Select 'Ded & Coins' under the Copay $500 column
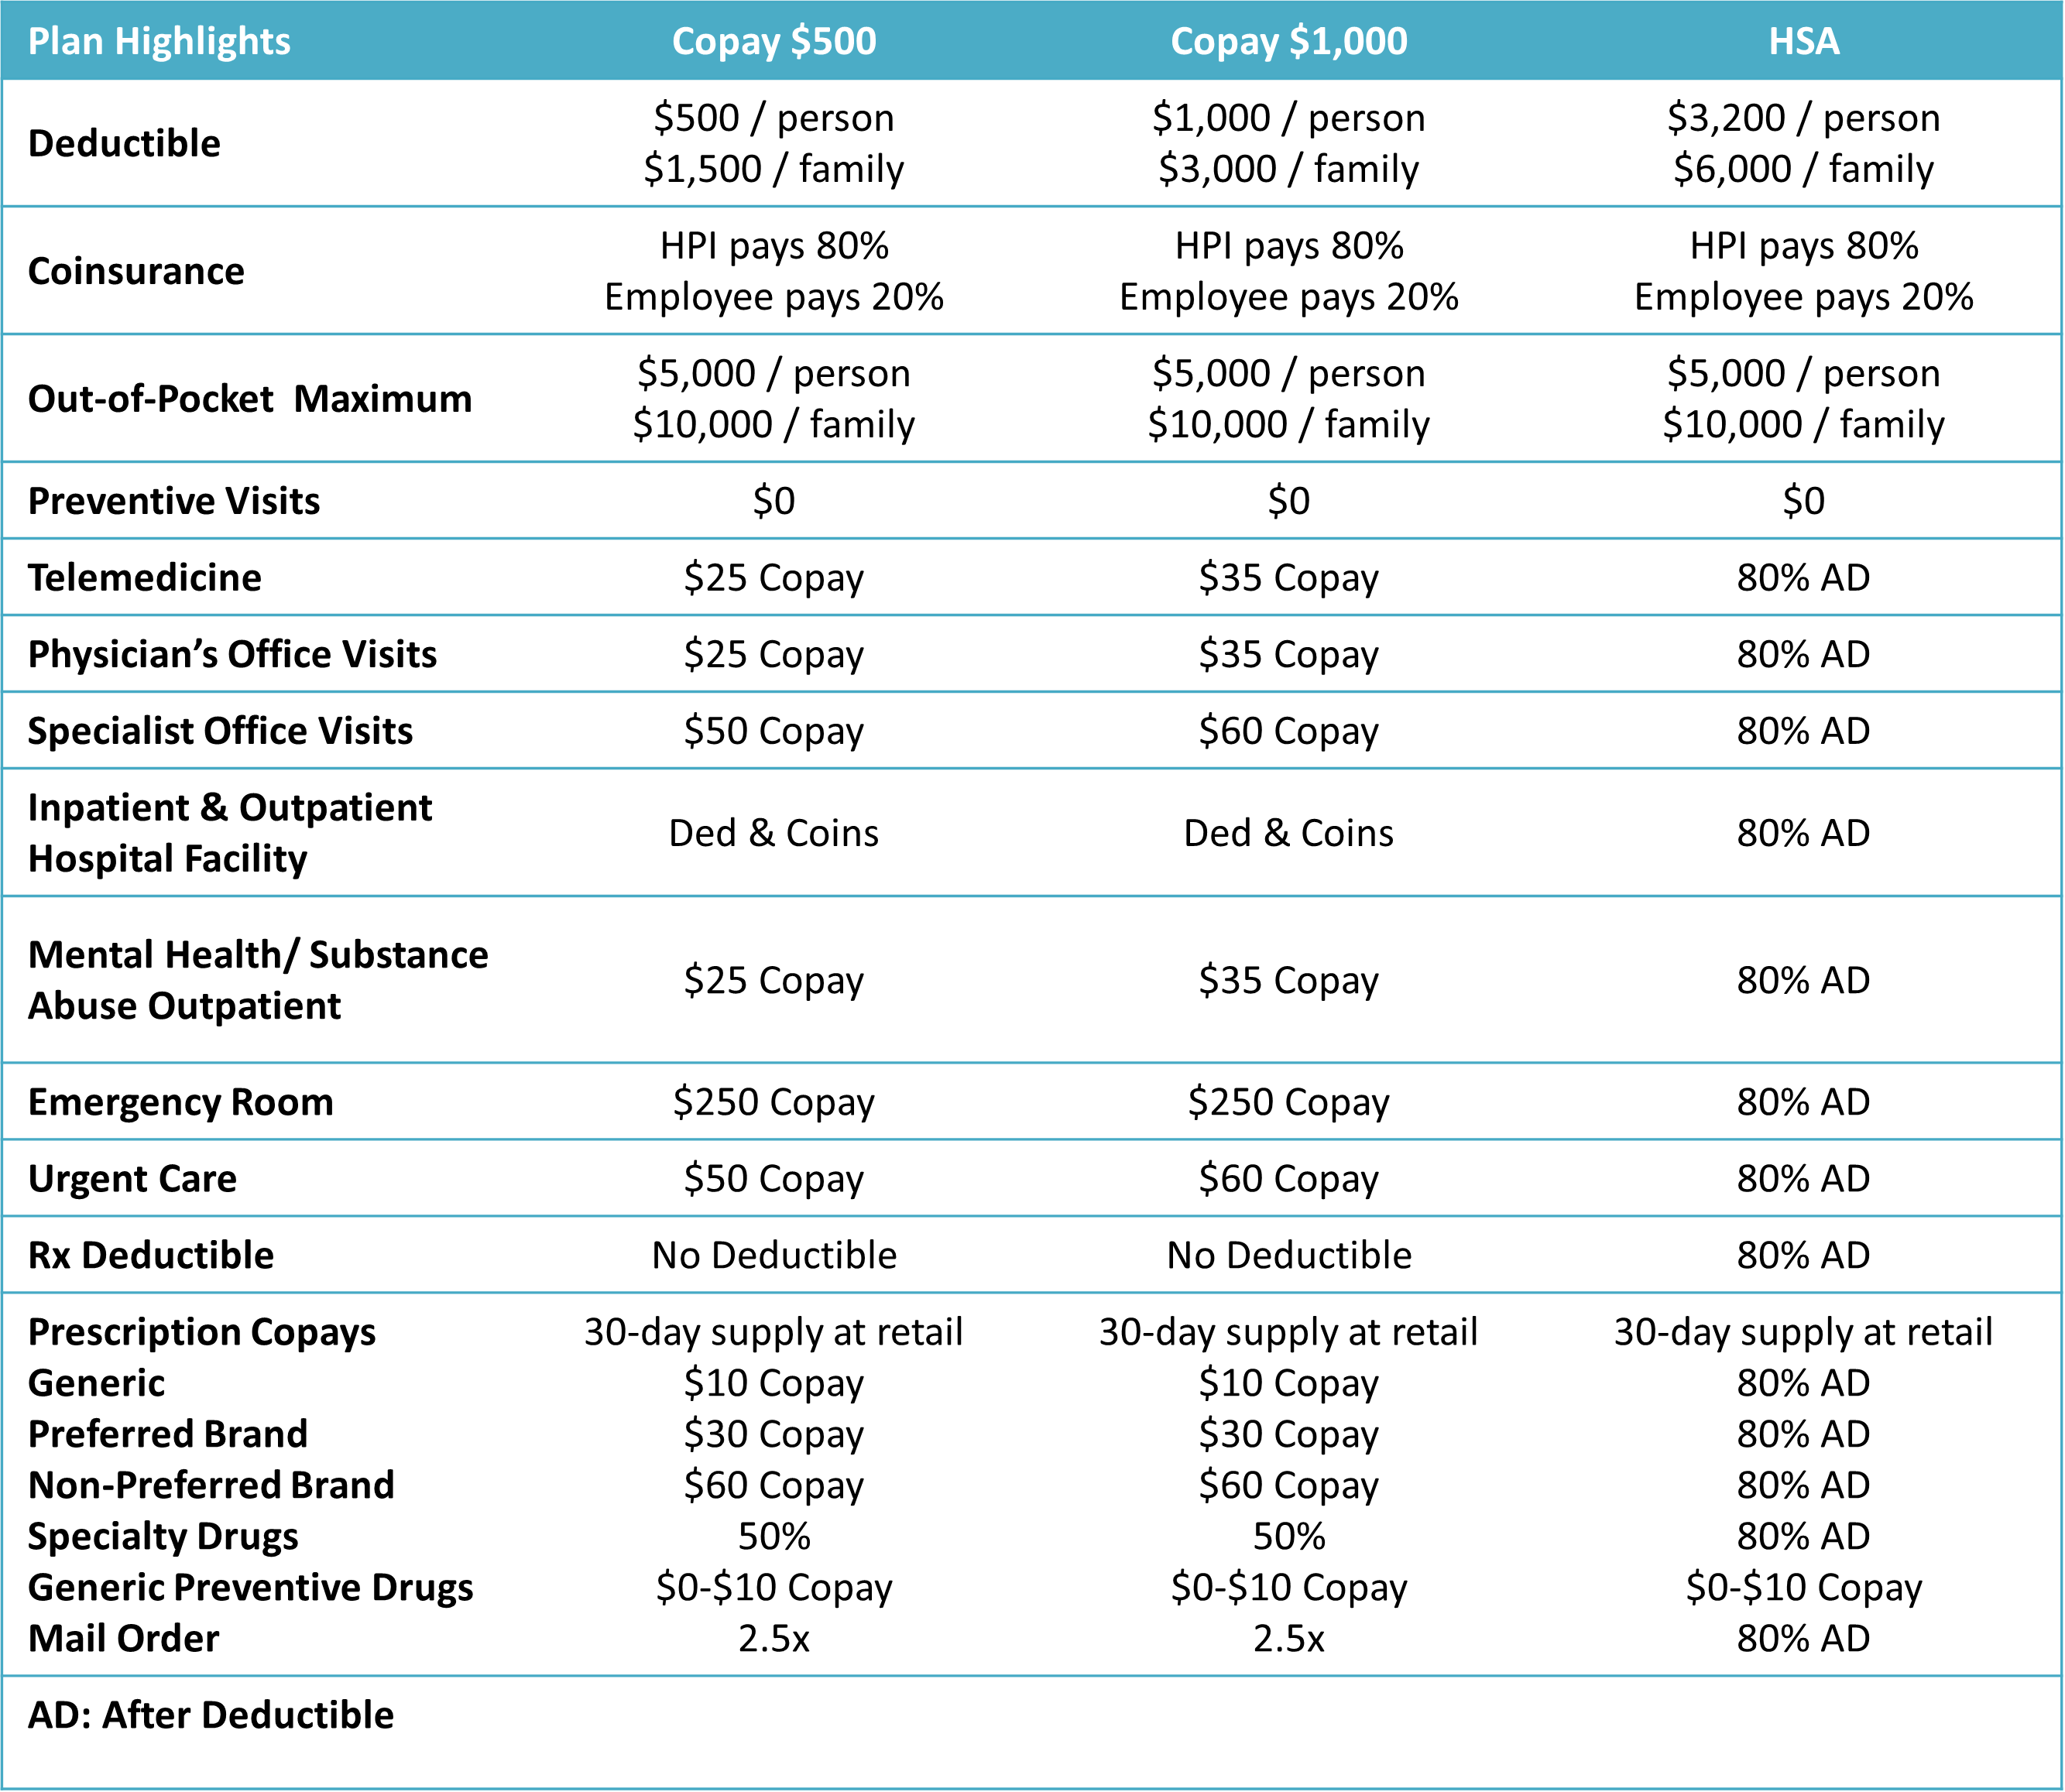2065x1792 pixels. (x=774, y=833)
